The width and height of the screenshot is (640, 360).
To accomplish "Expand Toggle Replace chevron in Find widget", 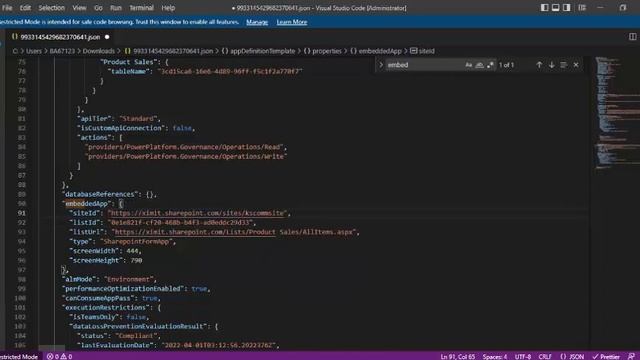I will pyautogui.click(x=381, y=65).
